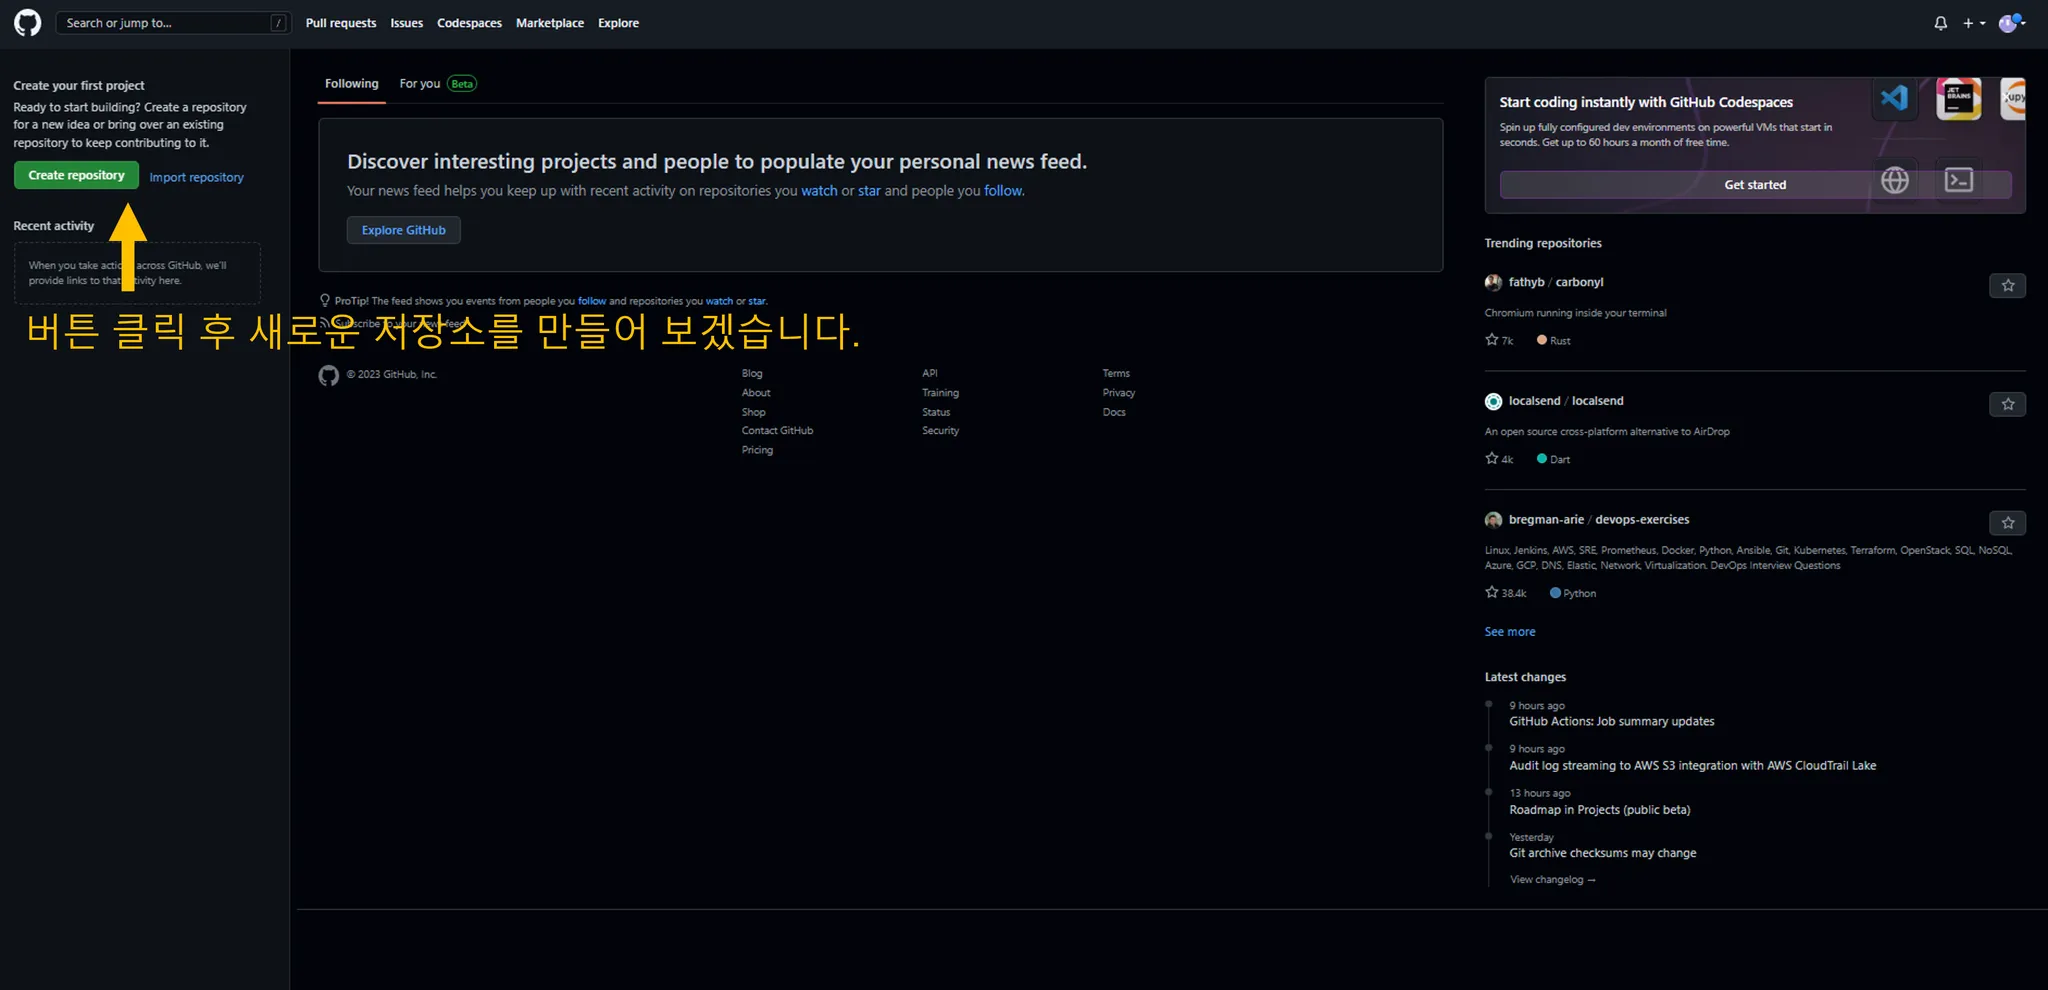Open the notifications bell
This screenshot has width=2048, height=990.
[x=1940, y=23]
